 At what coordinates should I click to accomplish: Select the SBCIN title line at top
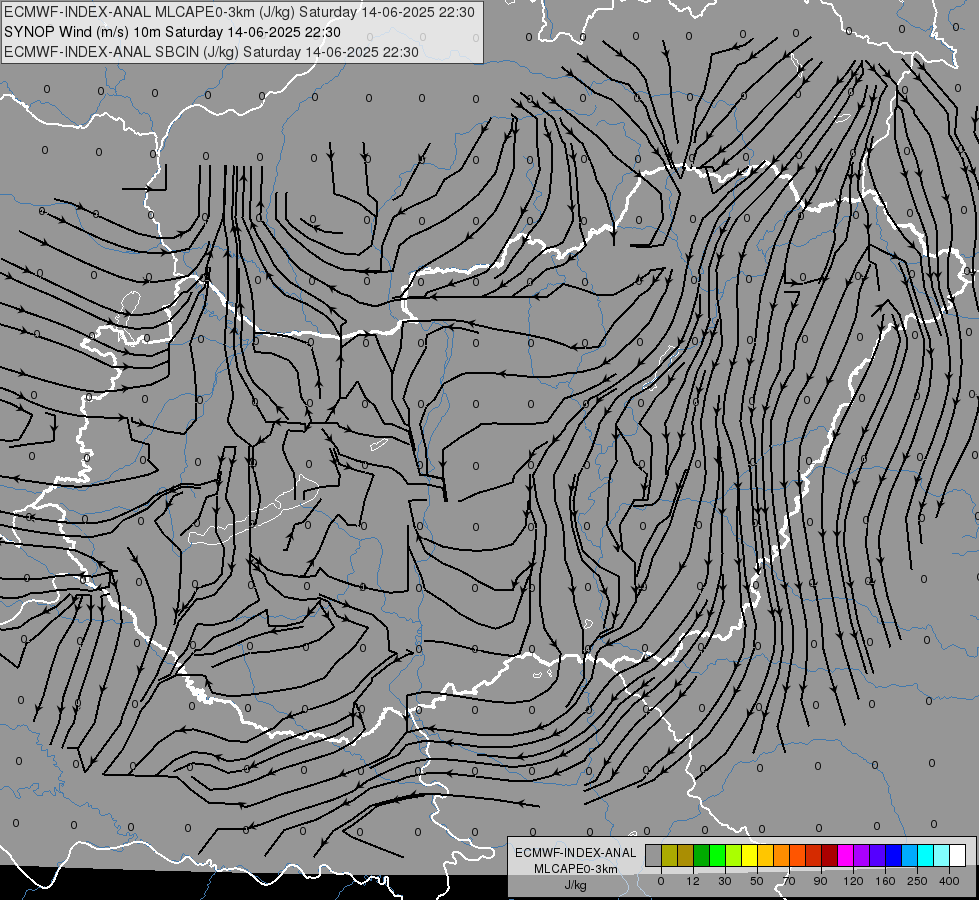(x=211, y=52)
